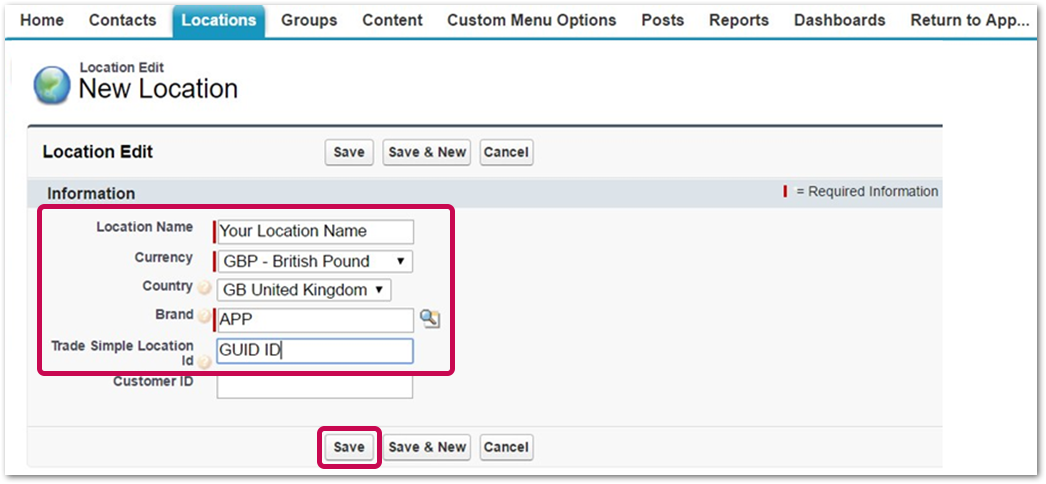
Task: Click the globe Location icon
Action: point(51,85)
